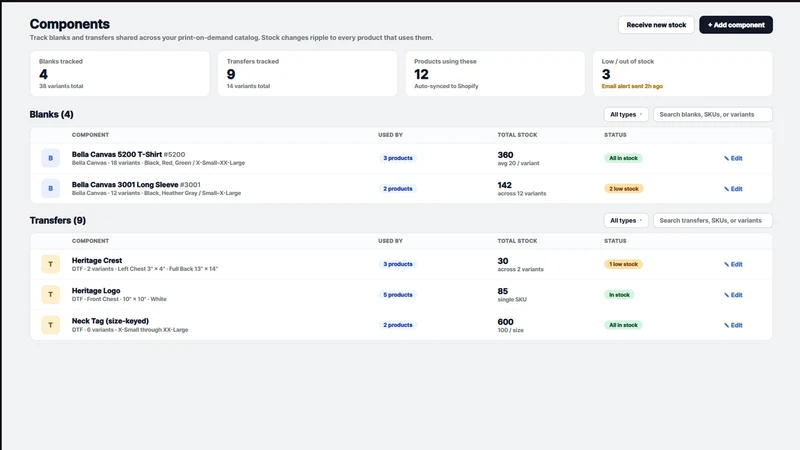This screenshot has width=800, height=450.
Task: Click the Neck Tag (size-keyed) name
Action: coord(110,321)
